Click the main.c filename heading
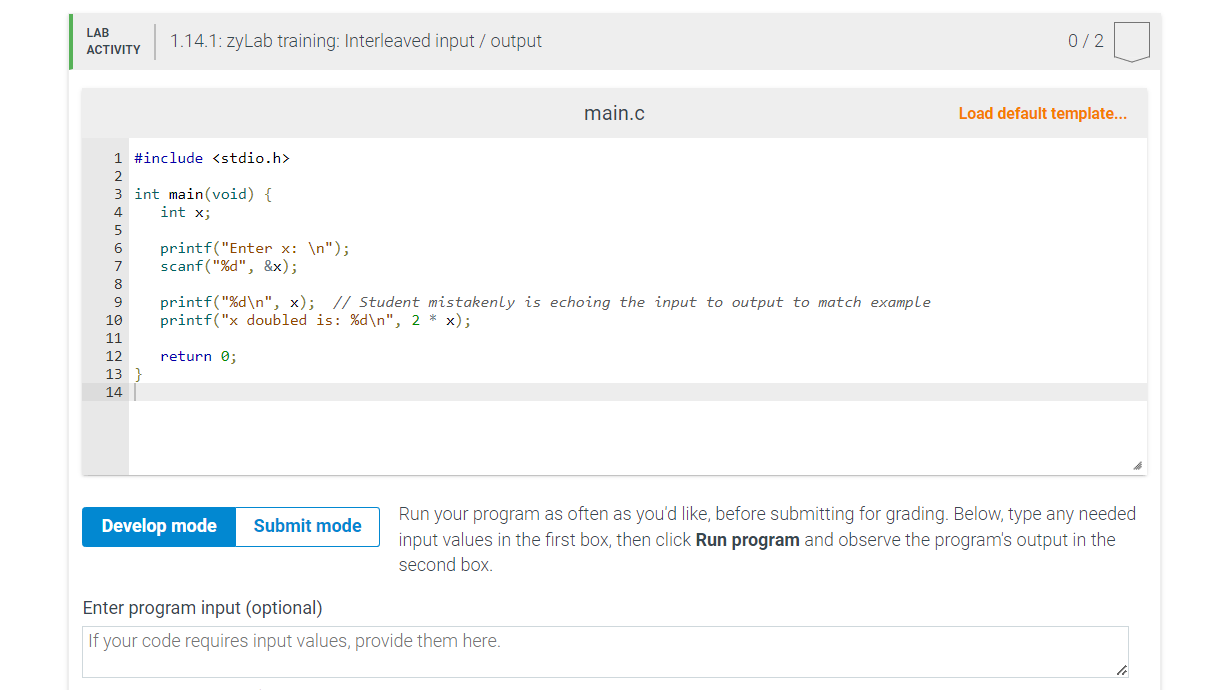Viewport: 1227px width, 690px height. pyautogui.click(x=613, y=113)
